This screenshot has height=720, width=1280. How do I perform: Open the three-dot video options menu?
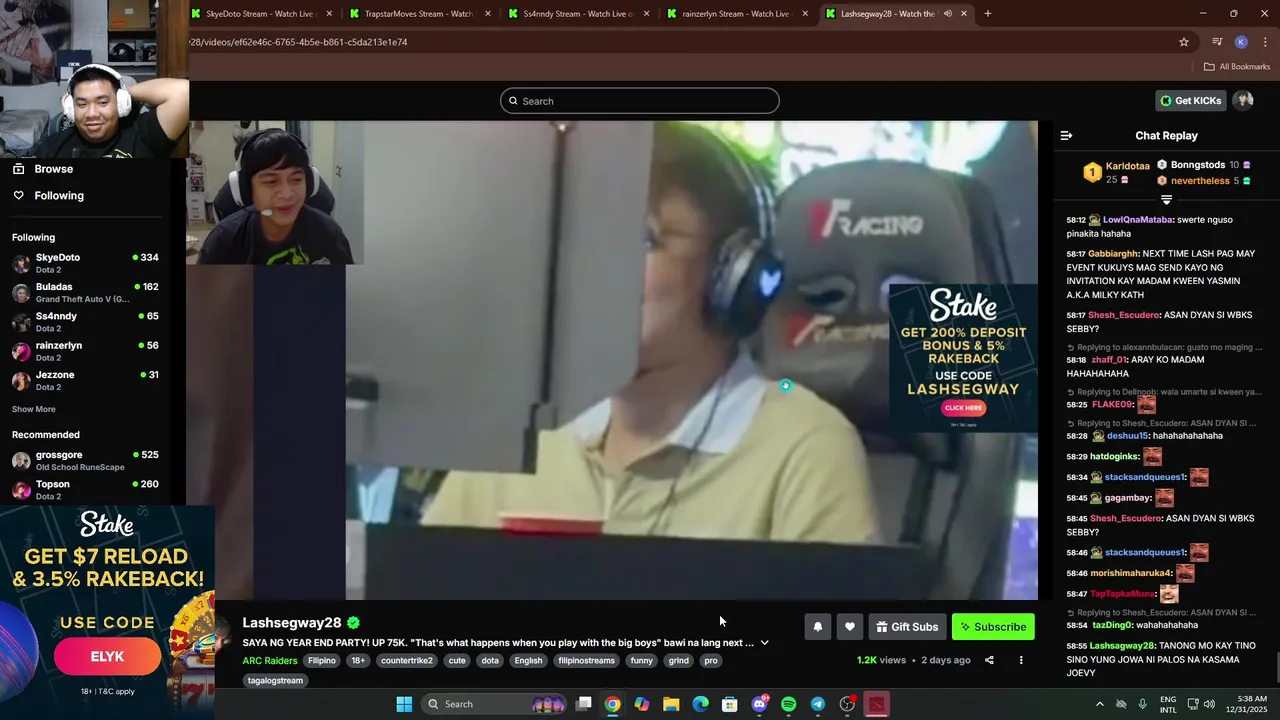[x=1021, y=660]
